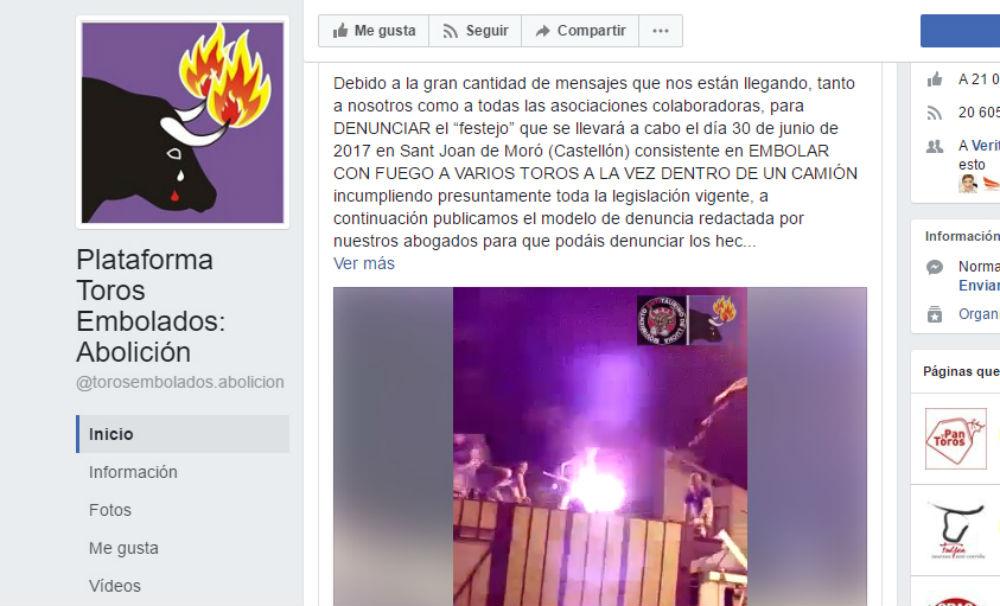Expand the post with Ver más
1000x606 pixels.
(364, 263)
